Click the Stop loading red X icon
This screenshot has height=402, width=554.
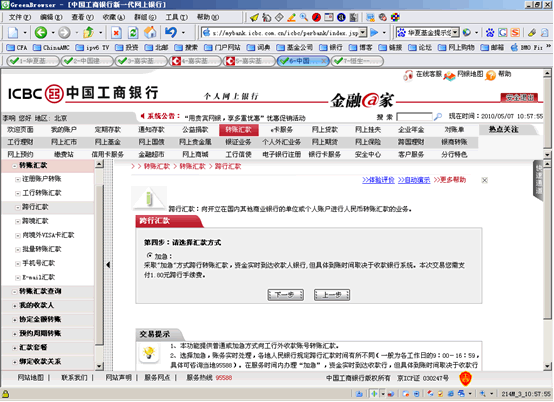pos(116,33)
